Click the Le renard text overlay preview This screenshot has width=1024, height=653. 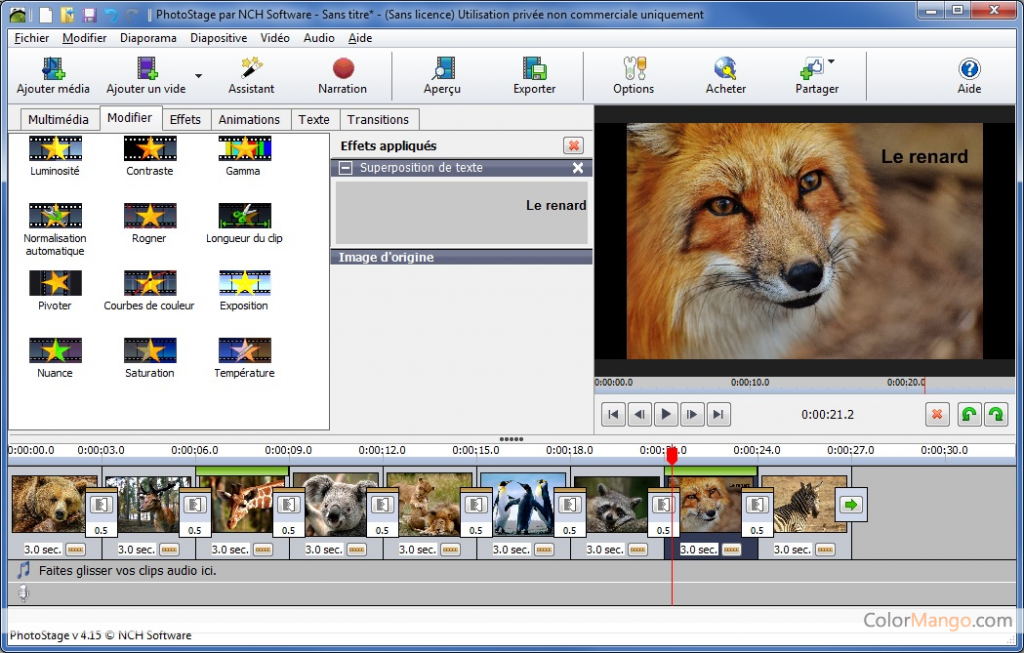[461, 212]
